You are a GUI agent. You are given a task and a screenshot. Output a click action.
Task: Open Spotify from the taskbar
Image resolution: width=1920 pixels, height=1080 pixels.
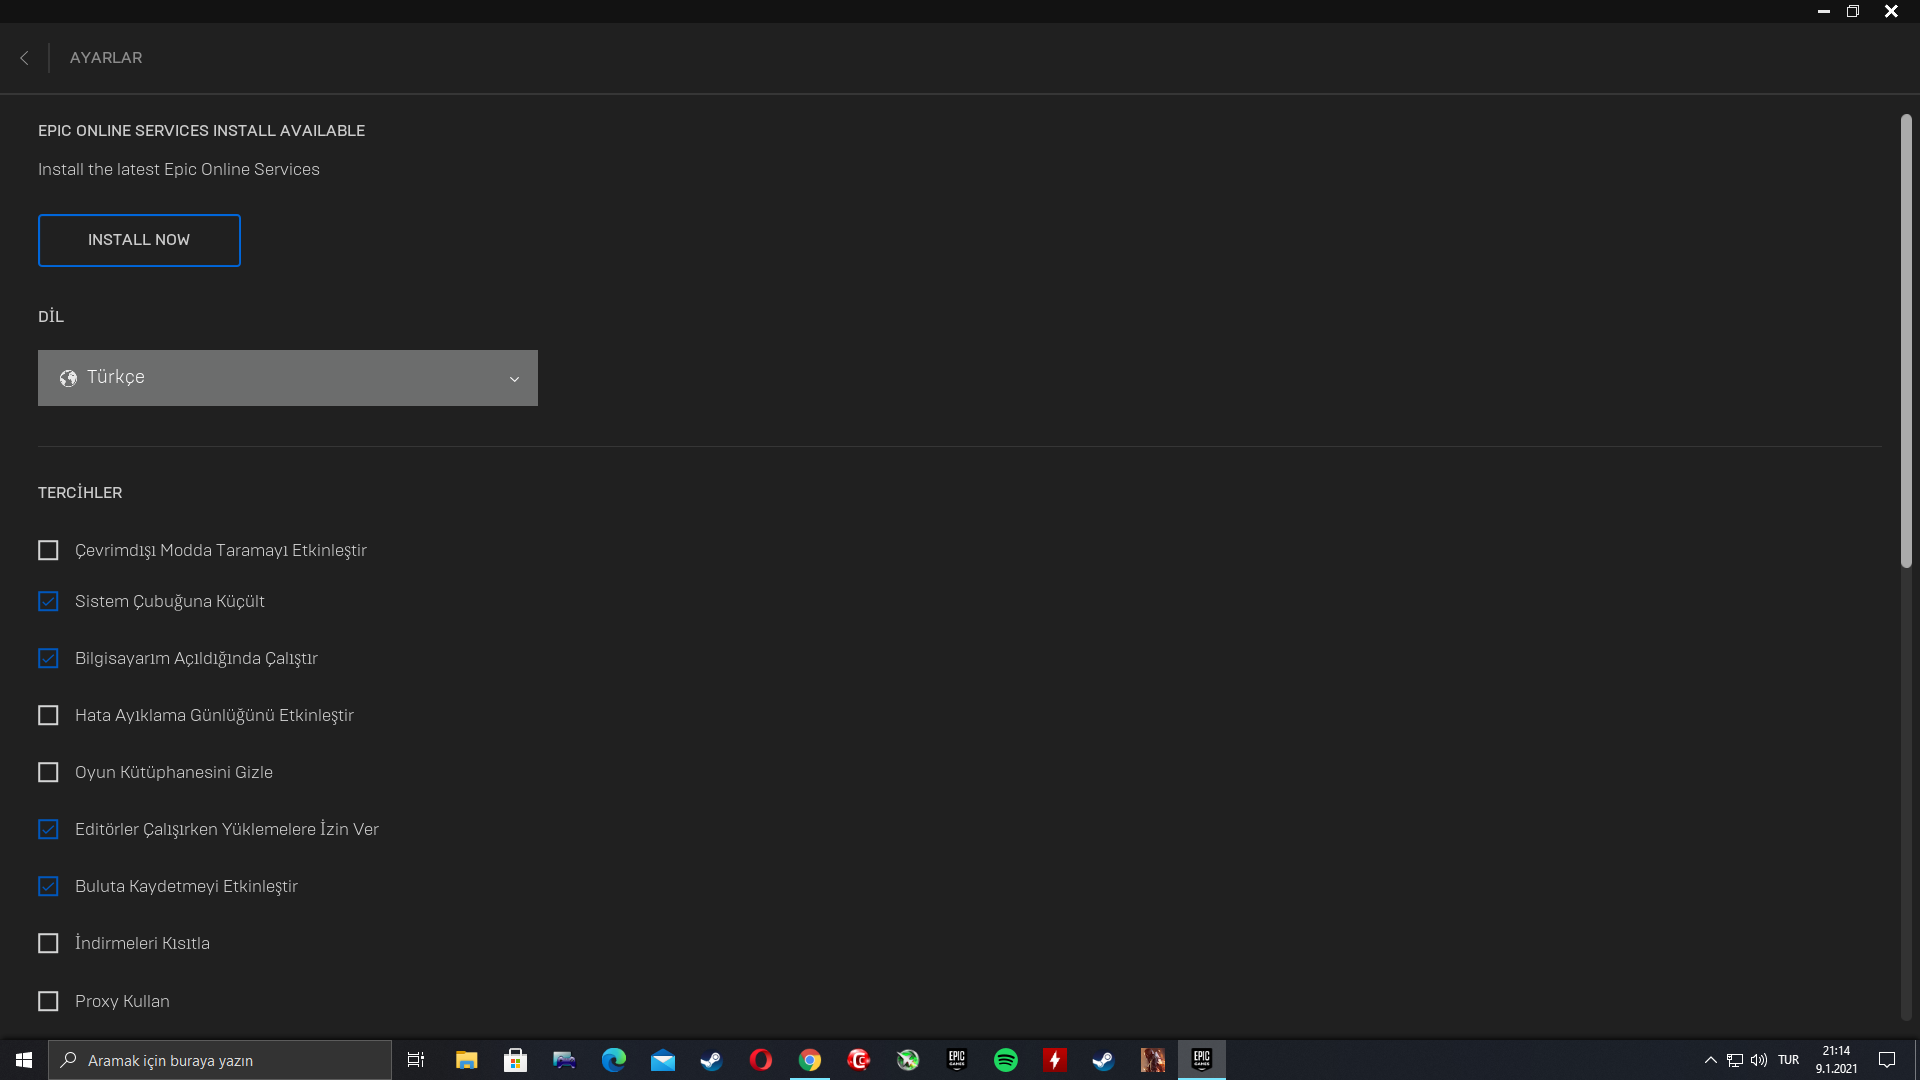tap(1006, 1060)
